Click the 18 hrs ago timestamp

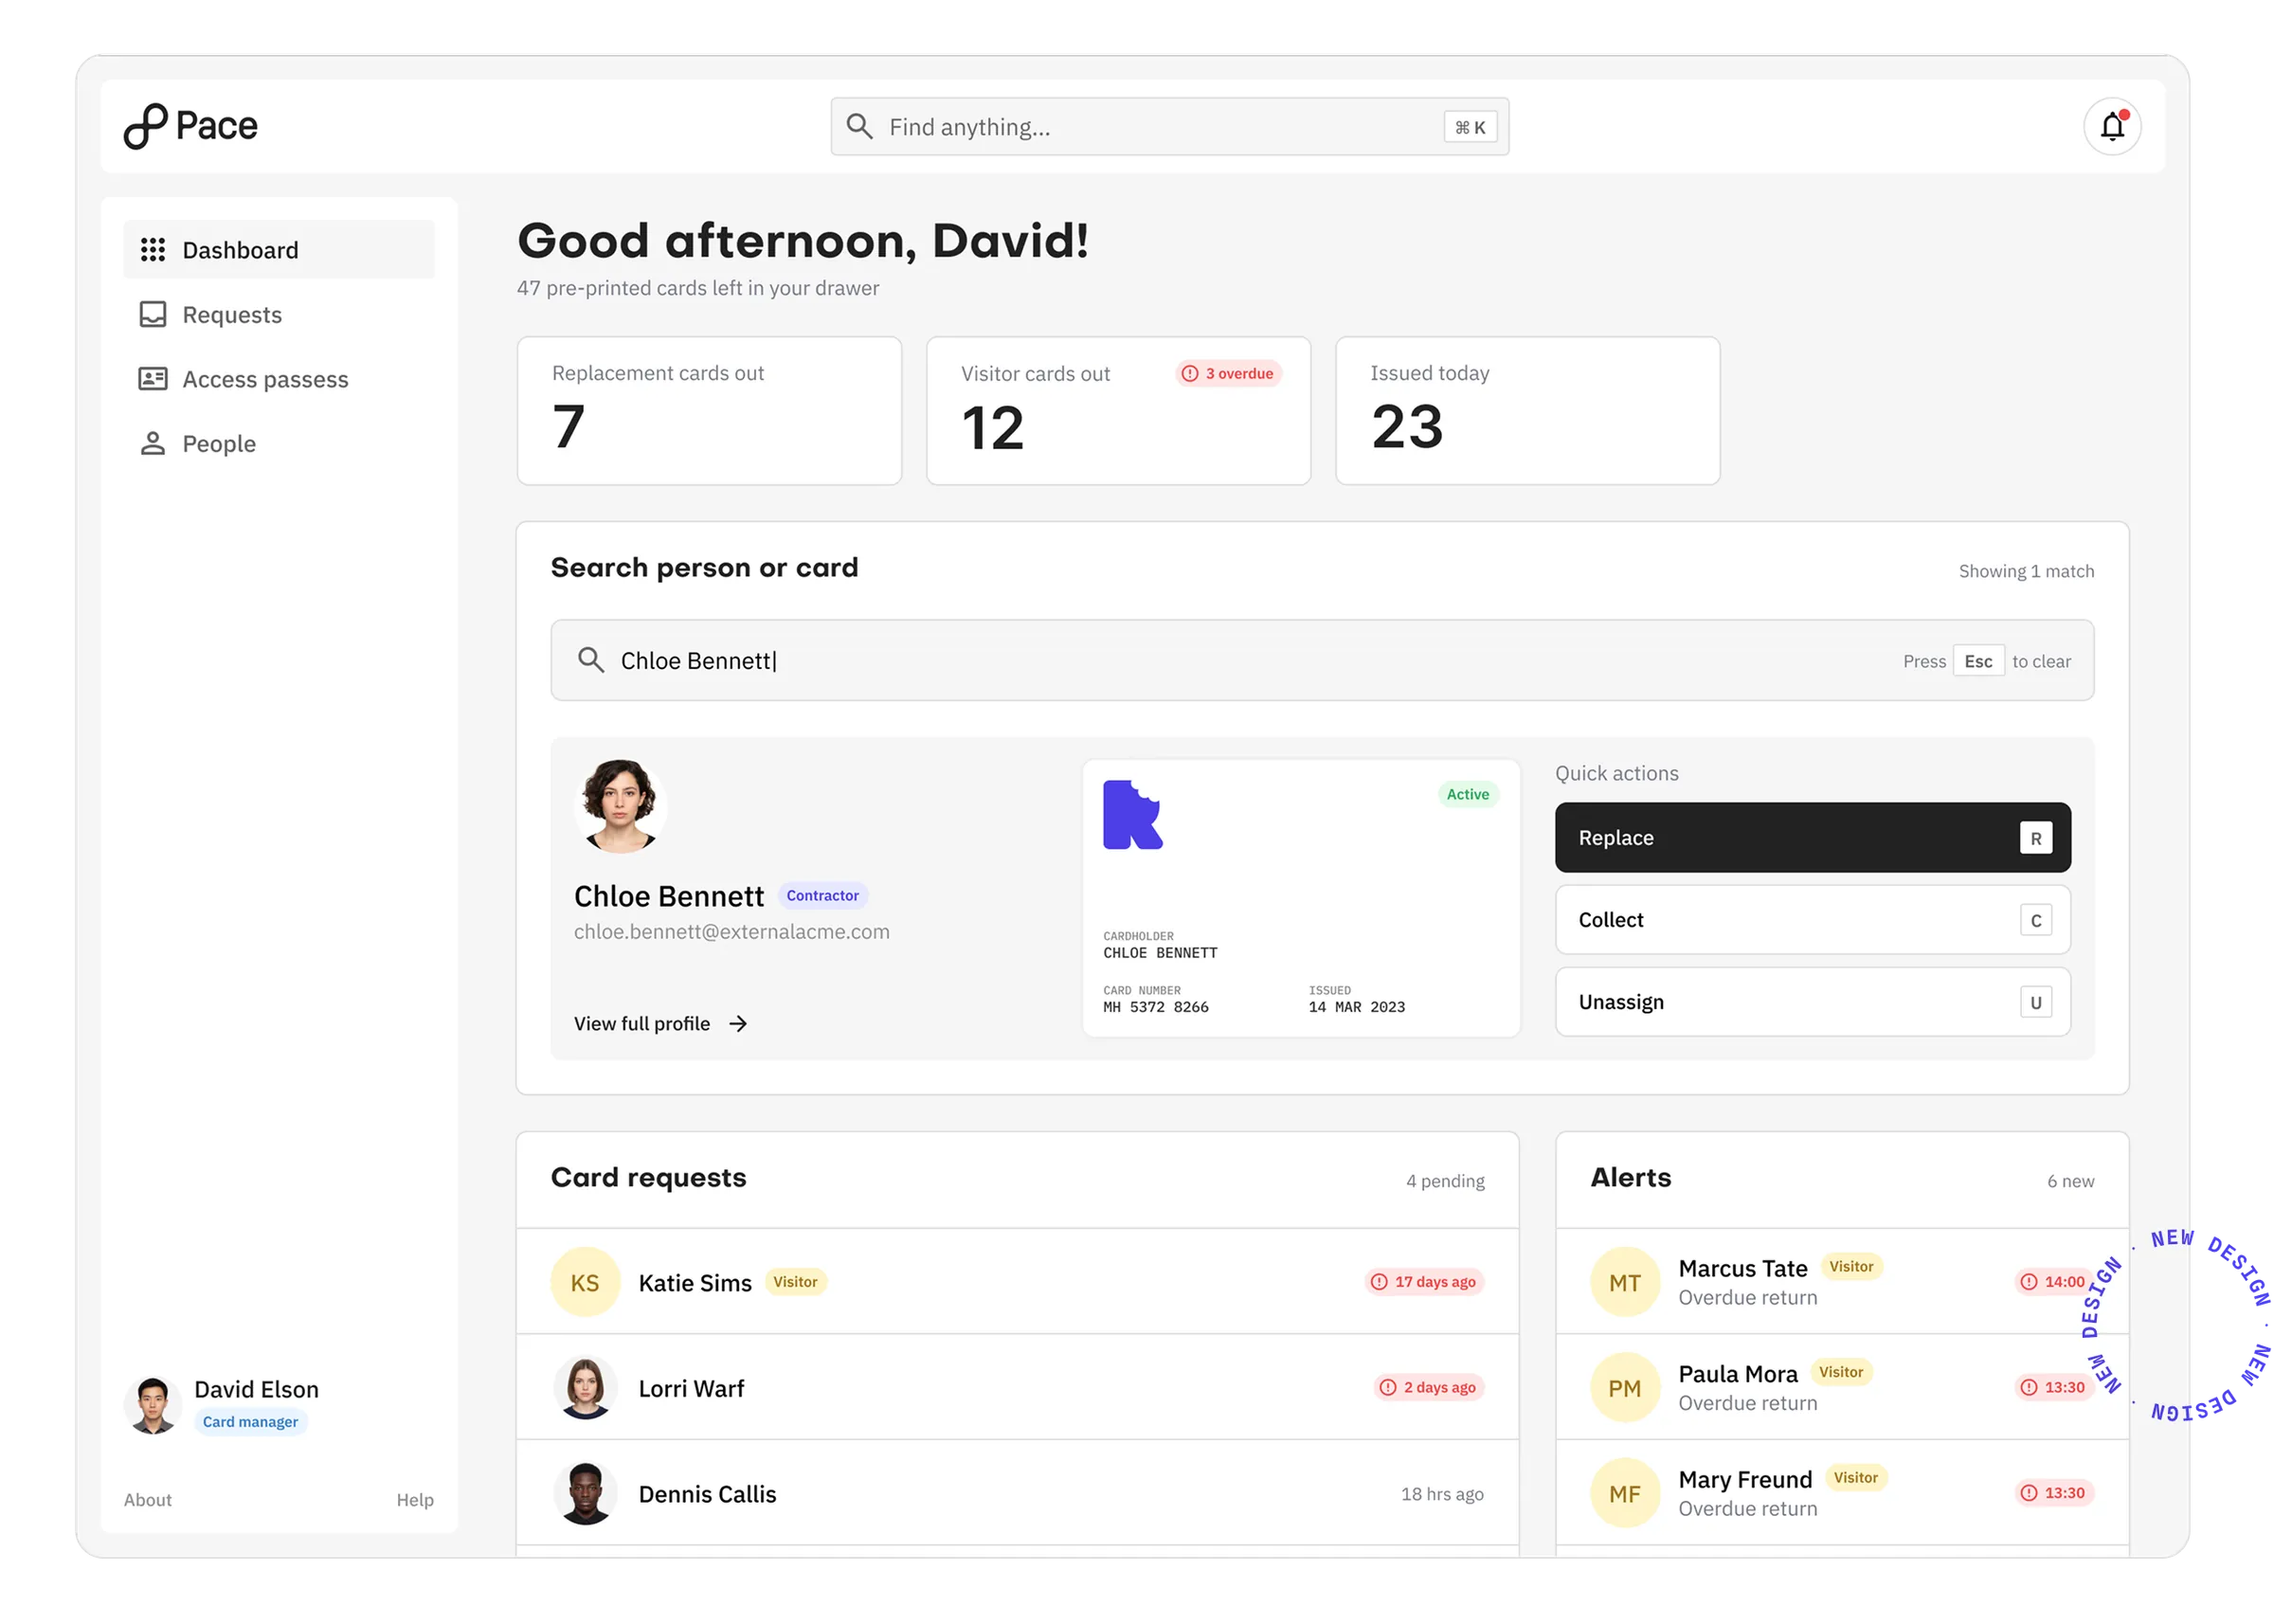1441,1494
